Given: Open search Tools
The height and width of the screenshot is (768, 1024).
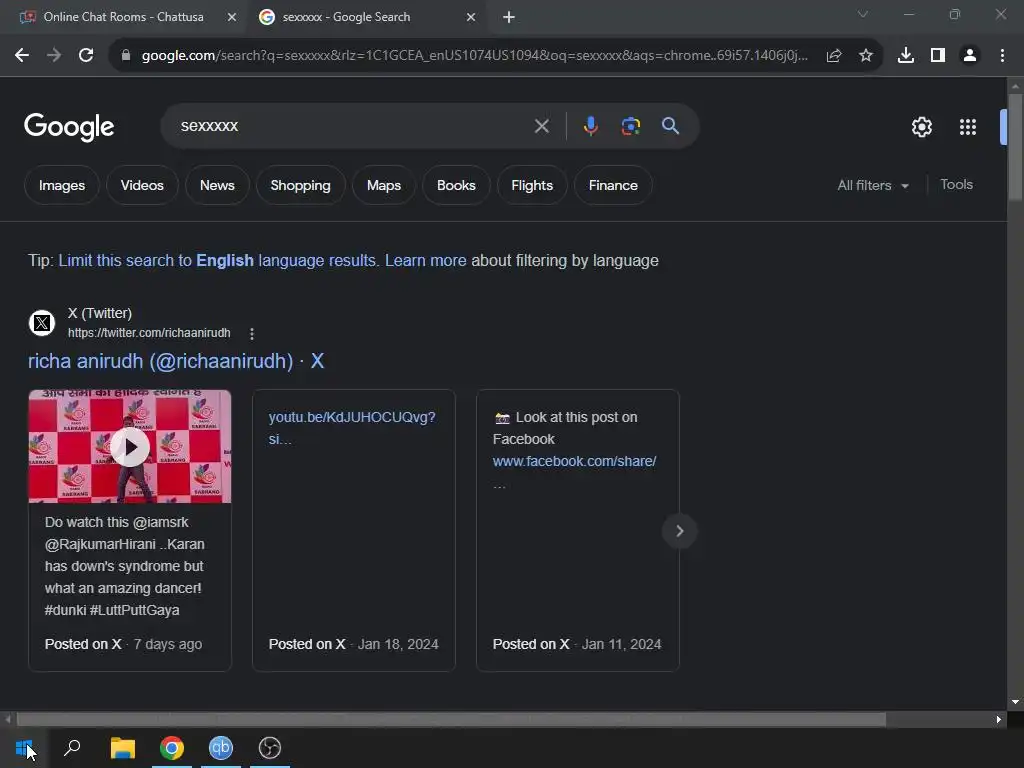Looking at the screenshot, I should coord(956,185).
